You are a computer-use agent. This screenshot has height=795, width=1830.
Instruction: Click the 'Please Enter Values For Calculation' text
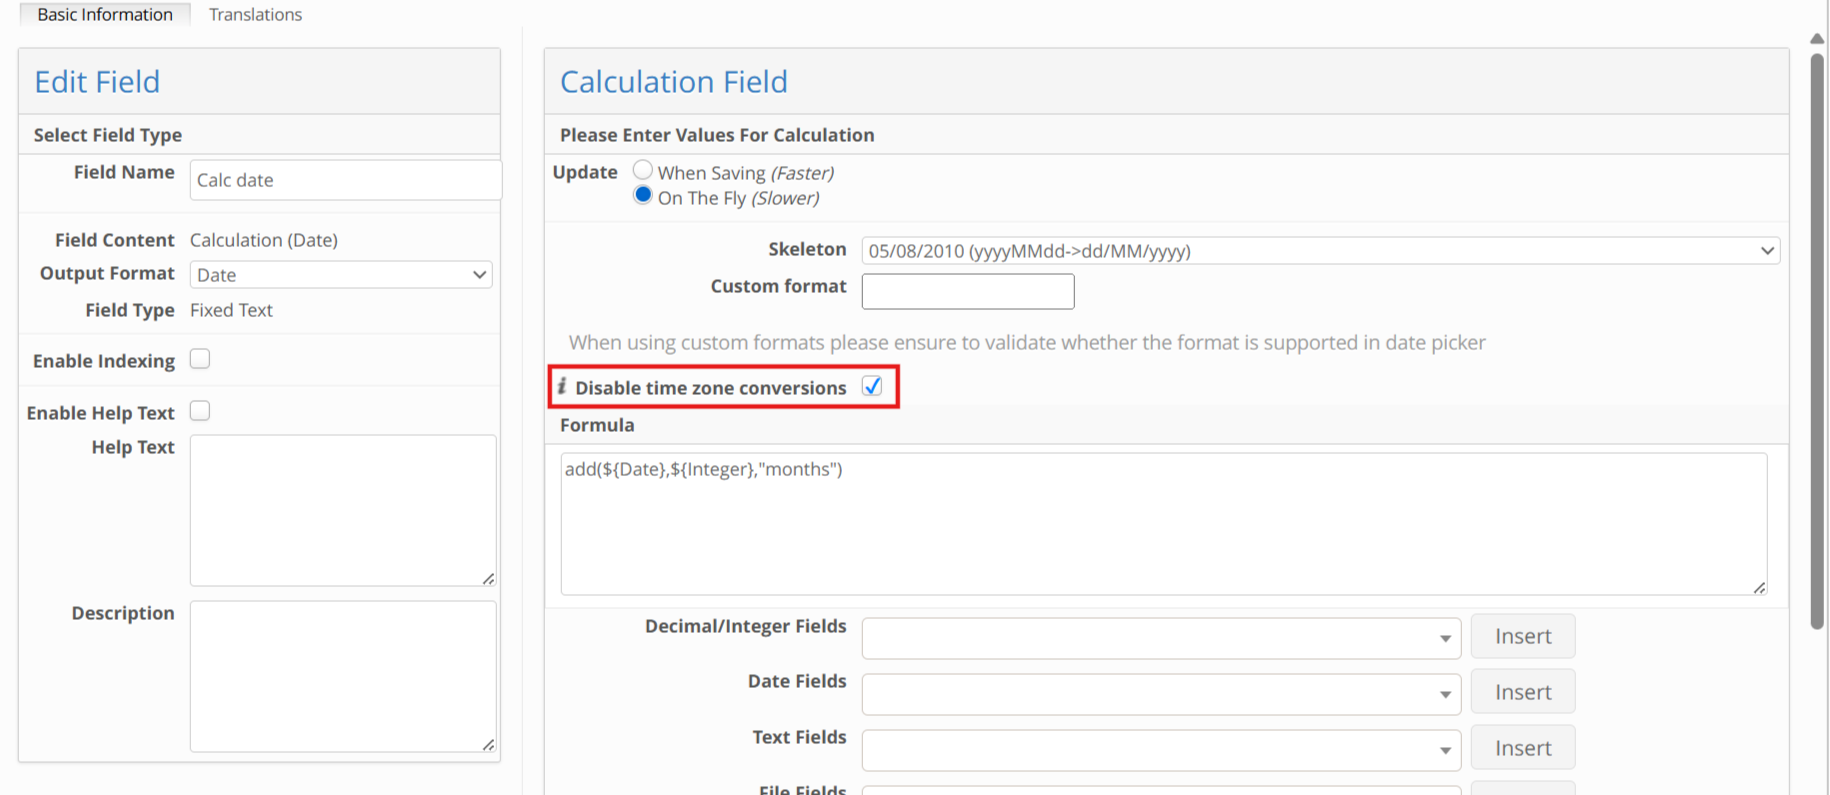[717, 135]
